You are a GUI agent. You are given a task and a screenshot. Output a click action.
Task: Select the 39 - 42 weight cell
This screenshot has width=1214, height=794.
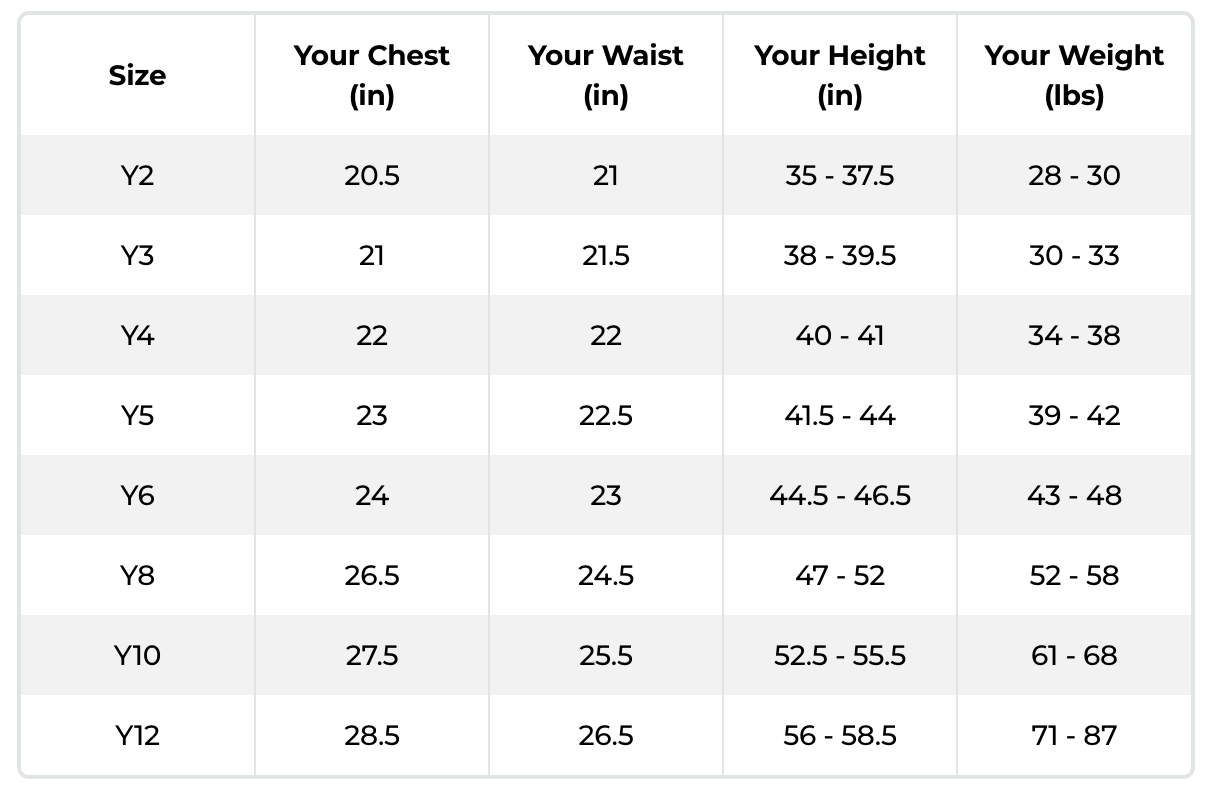(1074, 416)
